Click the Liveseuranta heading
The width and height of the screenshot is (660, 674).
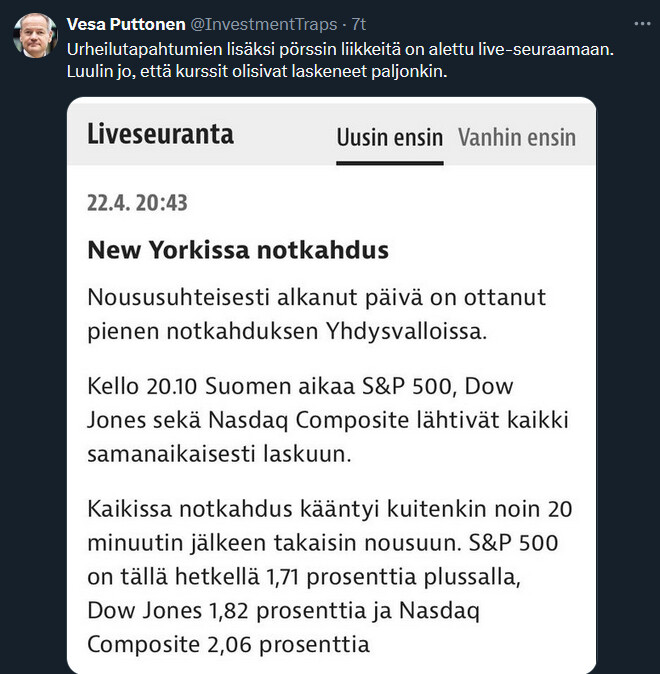(x=160, y=134)
